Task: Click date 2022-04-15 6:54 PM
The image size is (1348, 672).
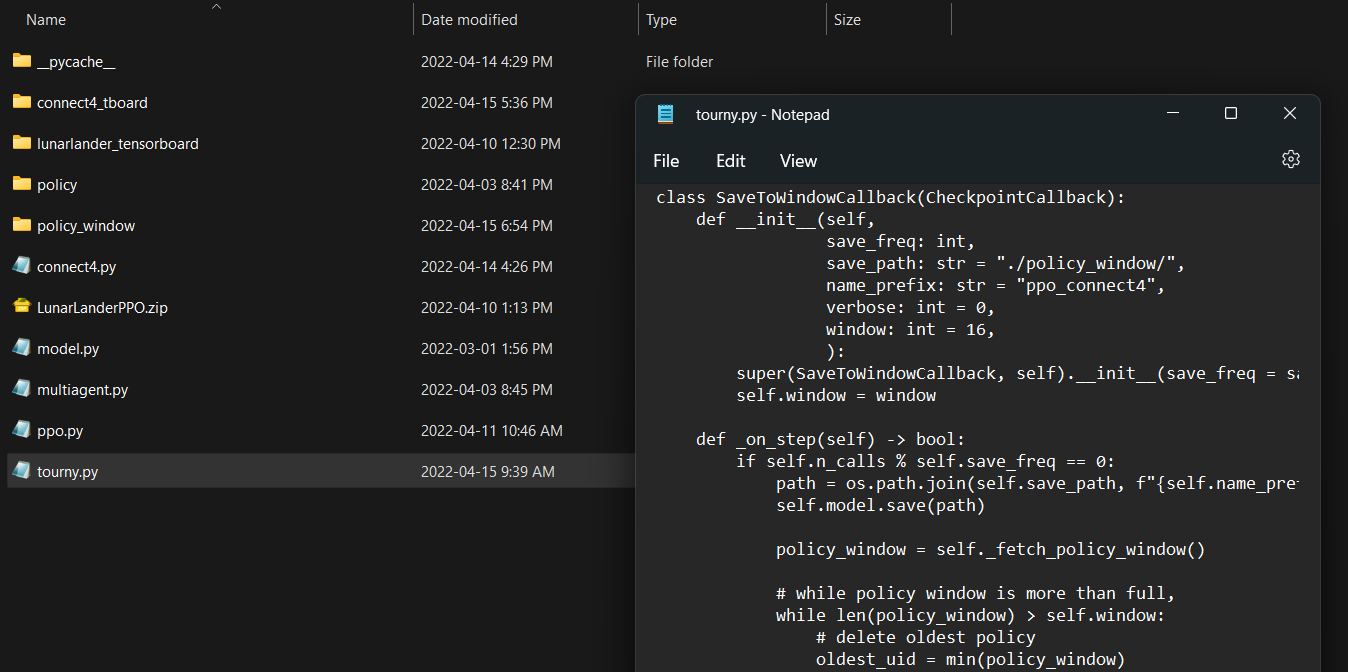Action: click(486, 226)
